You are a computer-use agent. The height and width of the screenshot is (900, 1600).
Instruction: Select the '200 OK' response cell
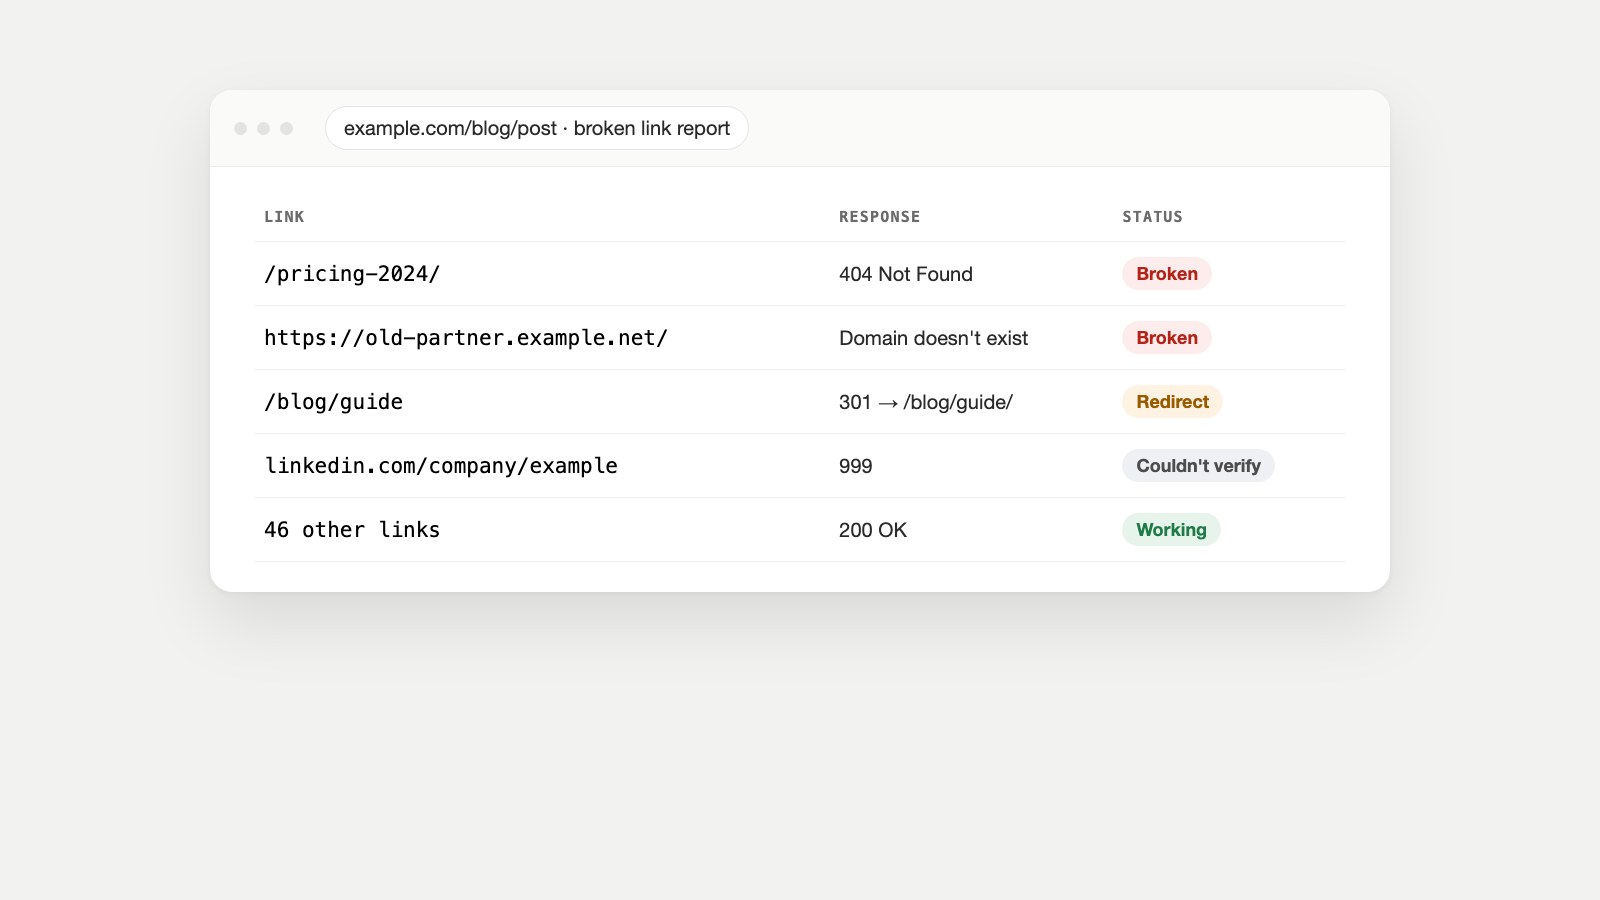pos(873,530)
